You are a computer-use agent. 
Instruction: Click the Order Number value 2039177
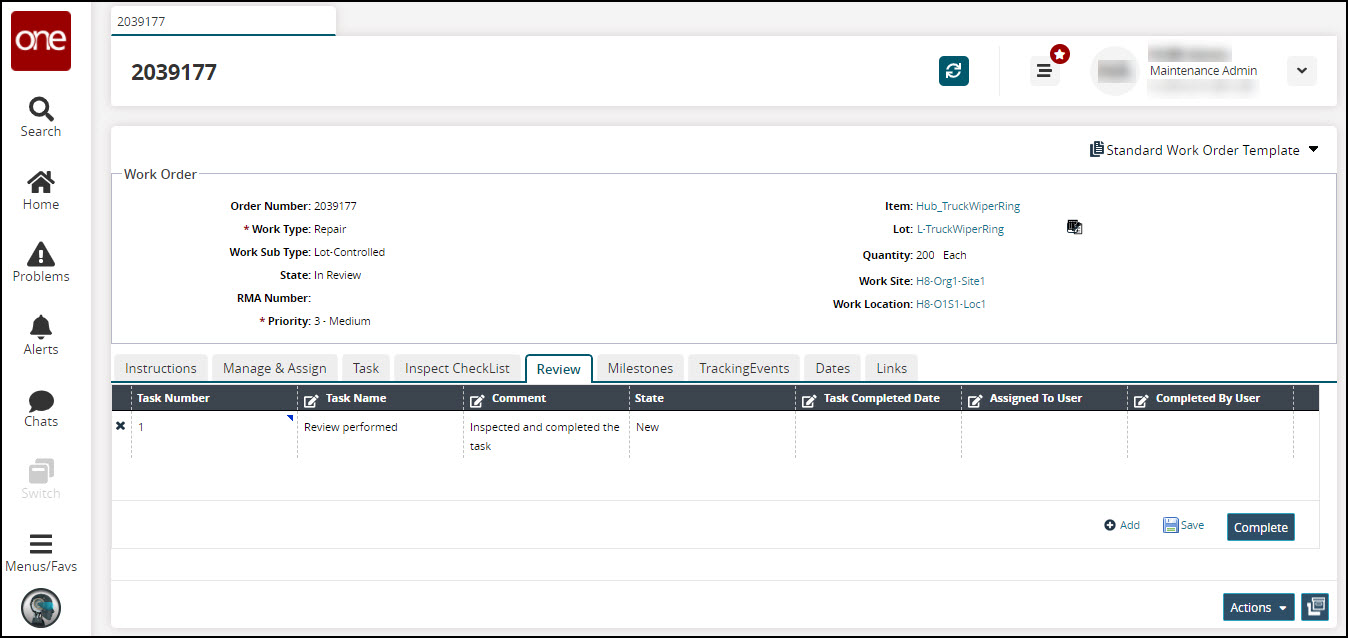pos(335,206)
